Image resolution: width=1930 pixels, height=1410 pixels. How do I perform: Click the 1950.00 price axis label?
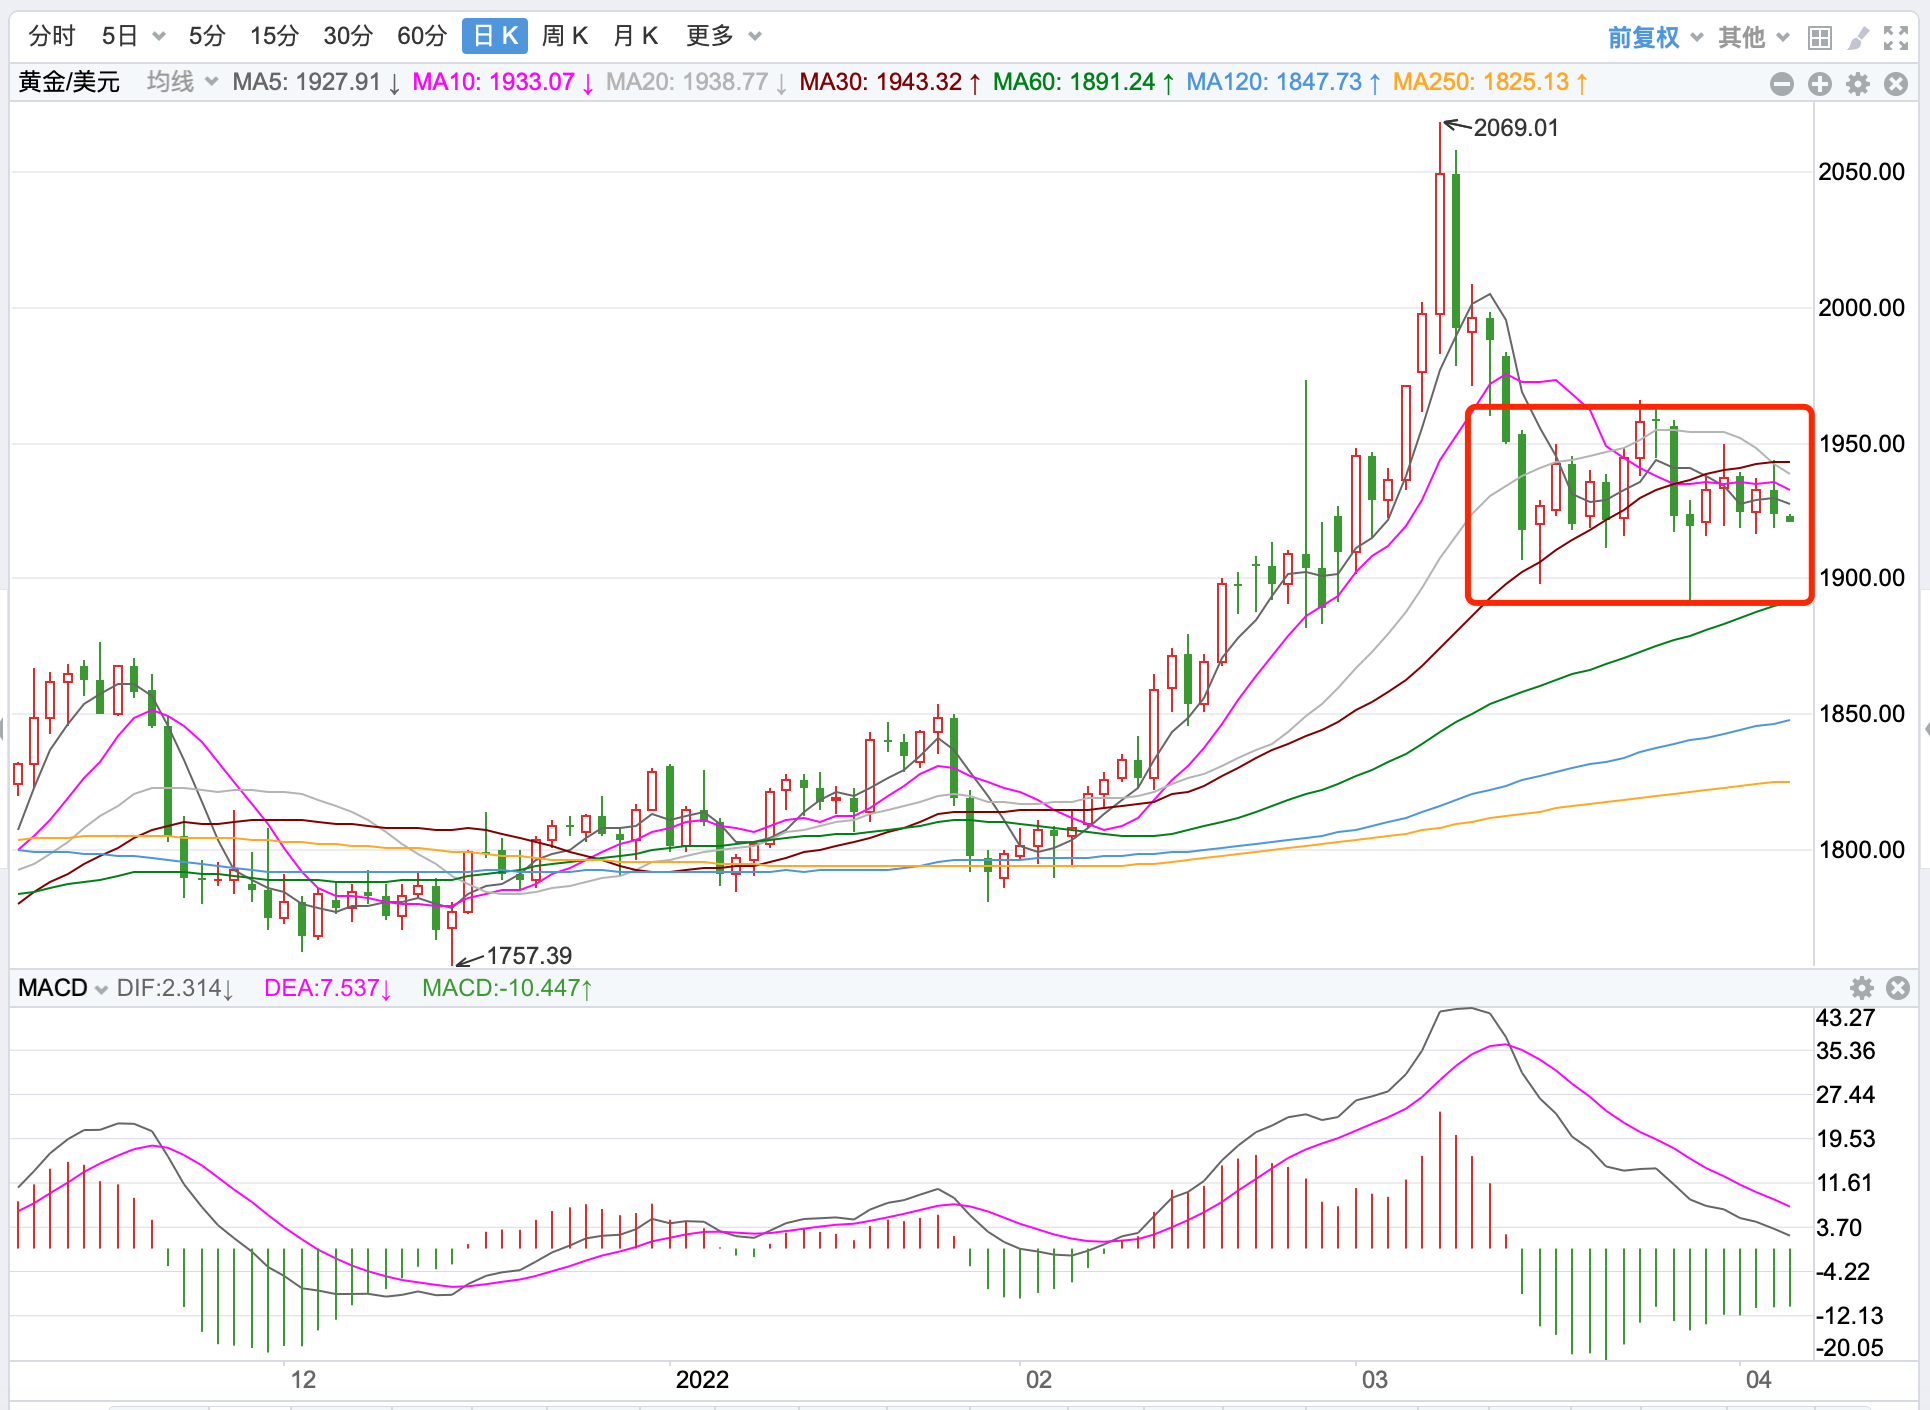click(1862, 443)
